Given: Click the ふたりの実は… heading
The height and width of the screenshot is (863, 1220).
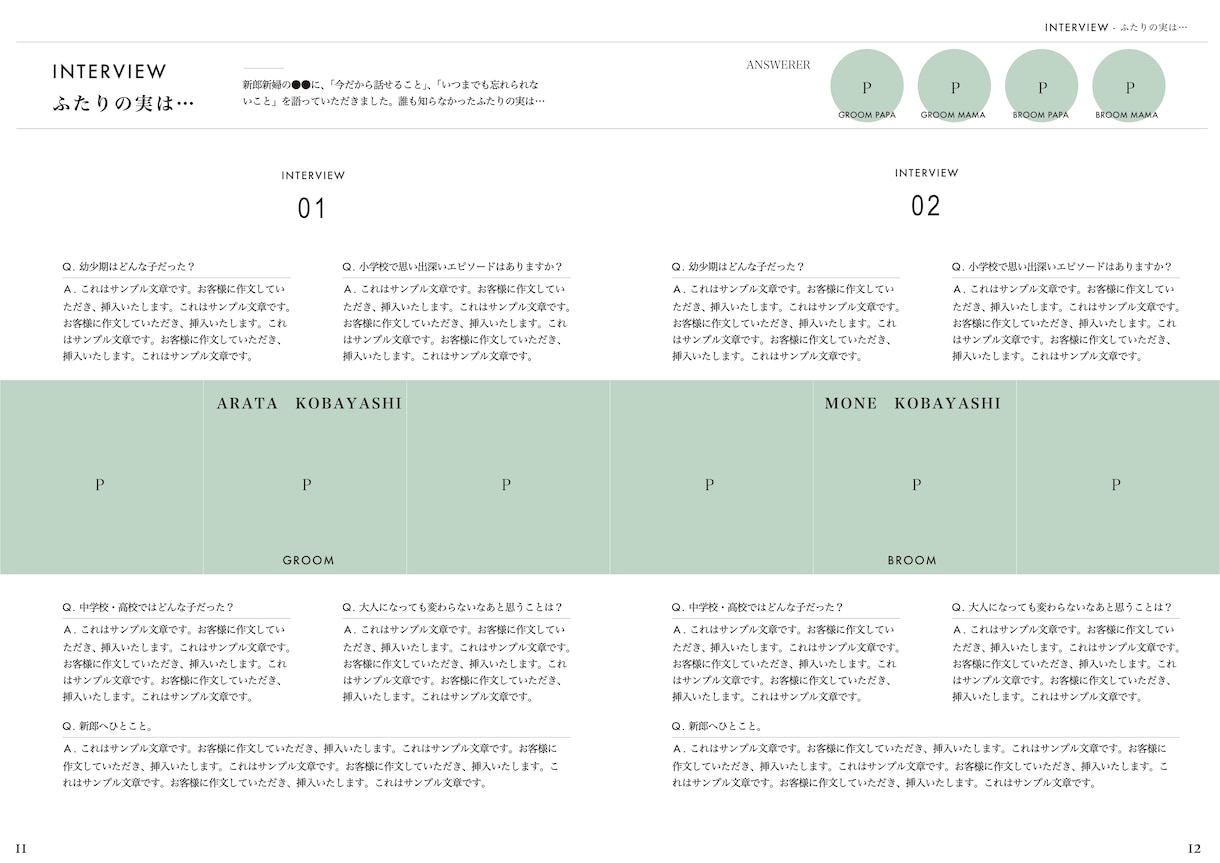Looking at the screenshot, I should pos(123,104).
